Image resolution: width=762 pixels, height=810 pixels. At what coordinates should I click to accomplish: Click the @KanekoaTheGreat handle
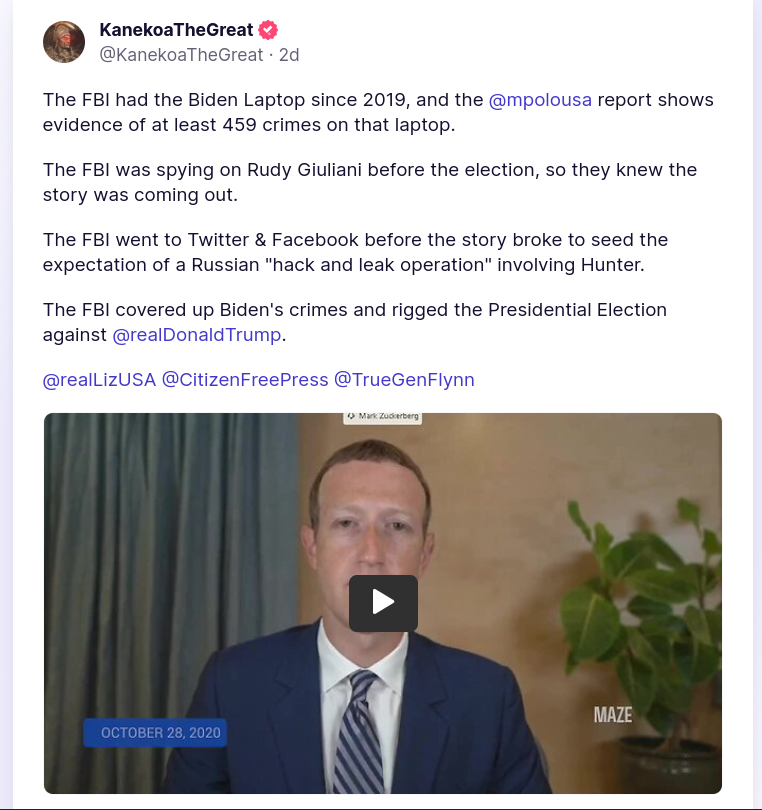[181, 55]
